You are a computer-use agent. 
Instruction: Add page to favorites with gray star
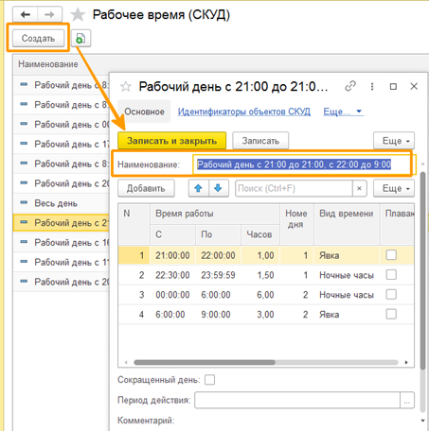pyautogui.click(x=78, y=15)
